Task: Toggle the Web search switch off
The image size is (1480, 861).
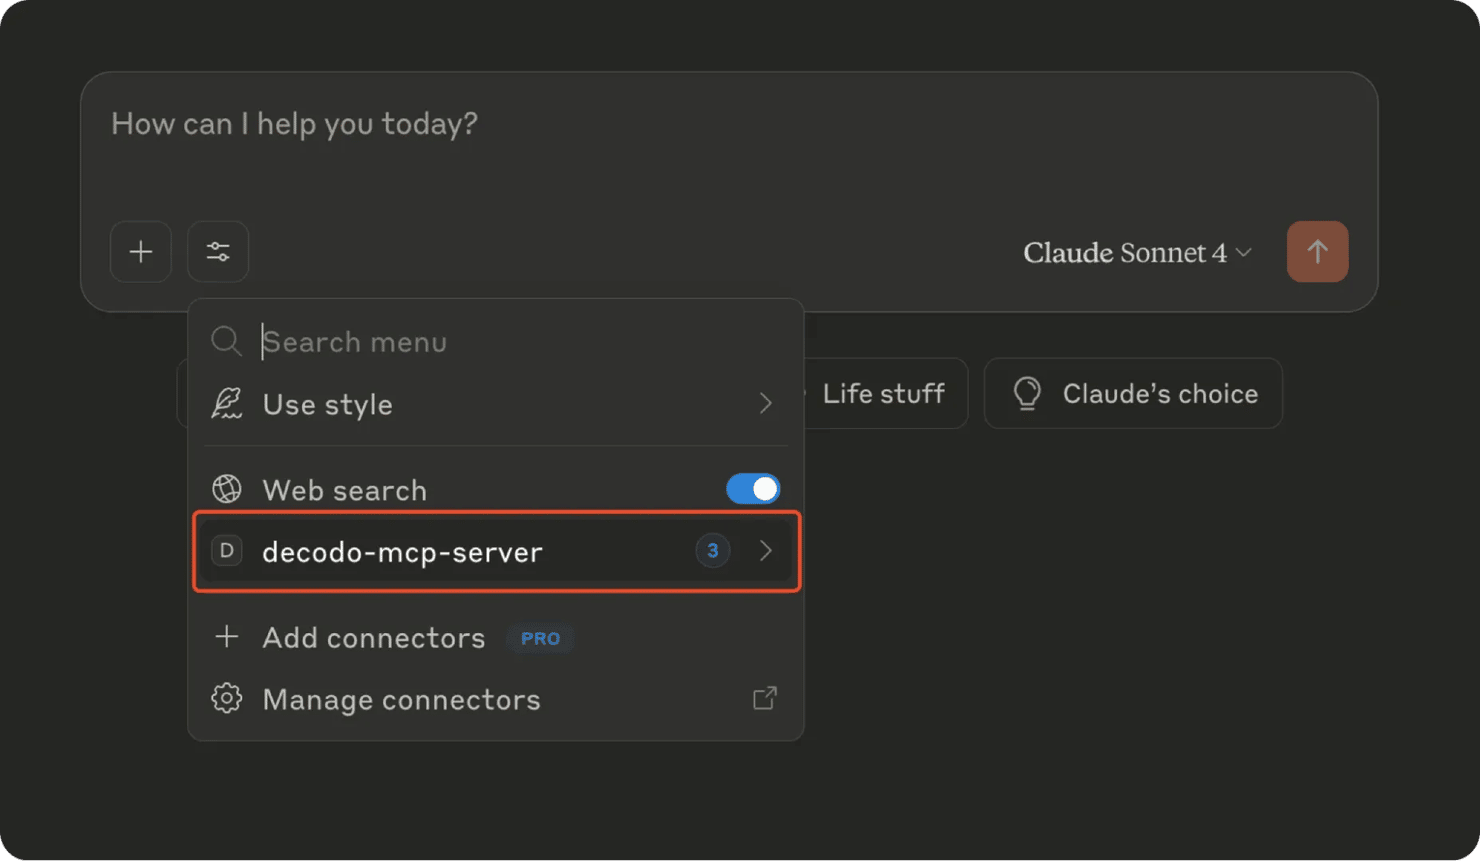Action: 753,489
